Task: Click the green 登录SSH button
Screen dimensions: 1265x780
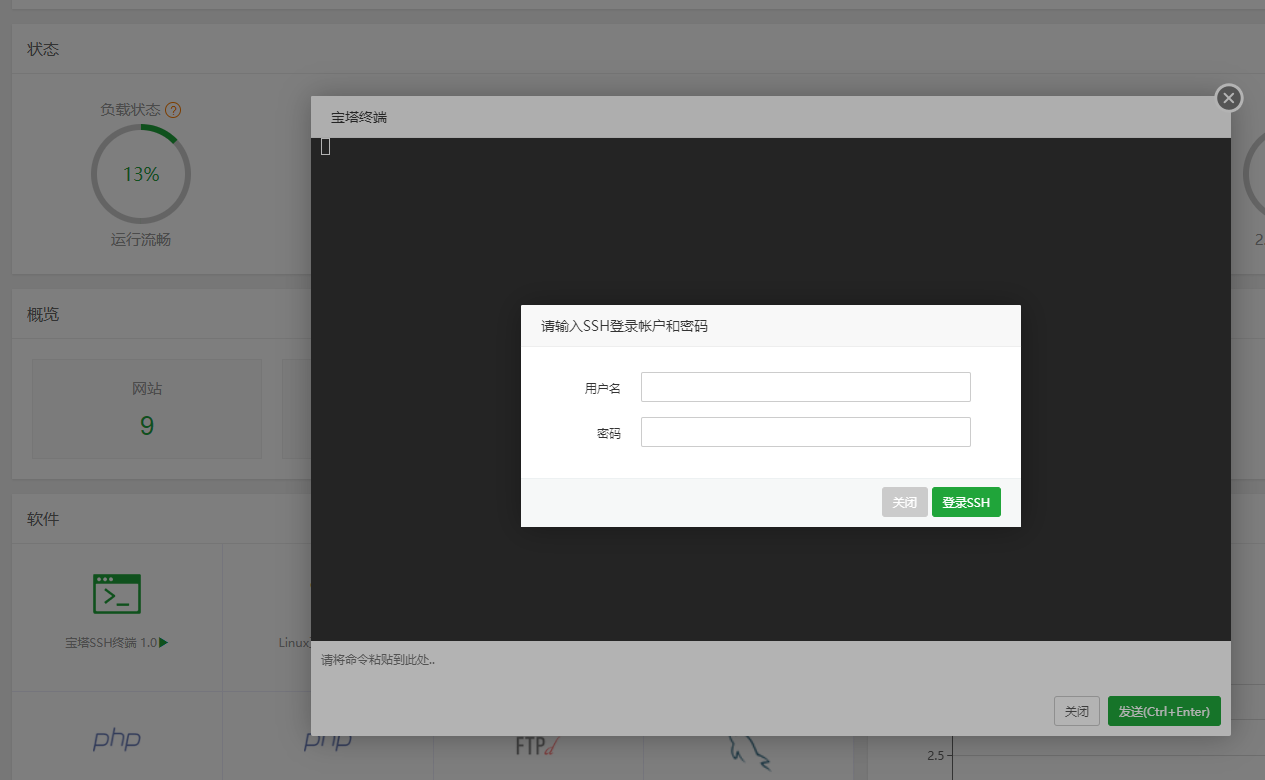Action: click(966, 502)
